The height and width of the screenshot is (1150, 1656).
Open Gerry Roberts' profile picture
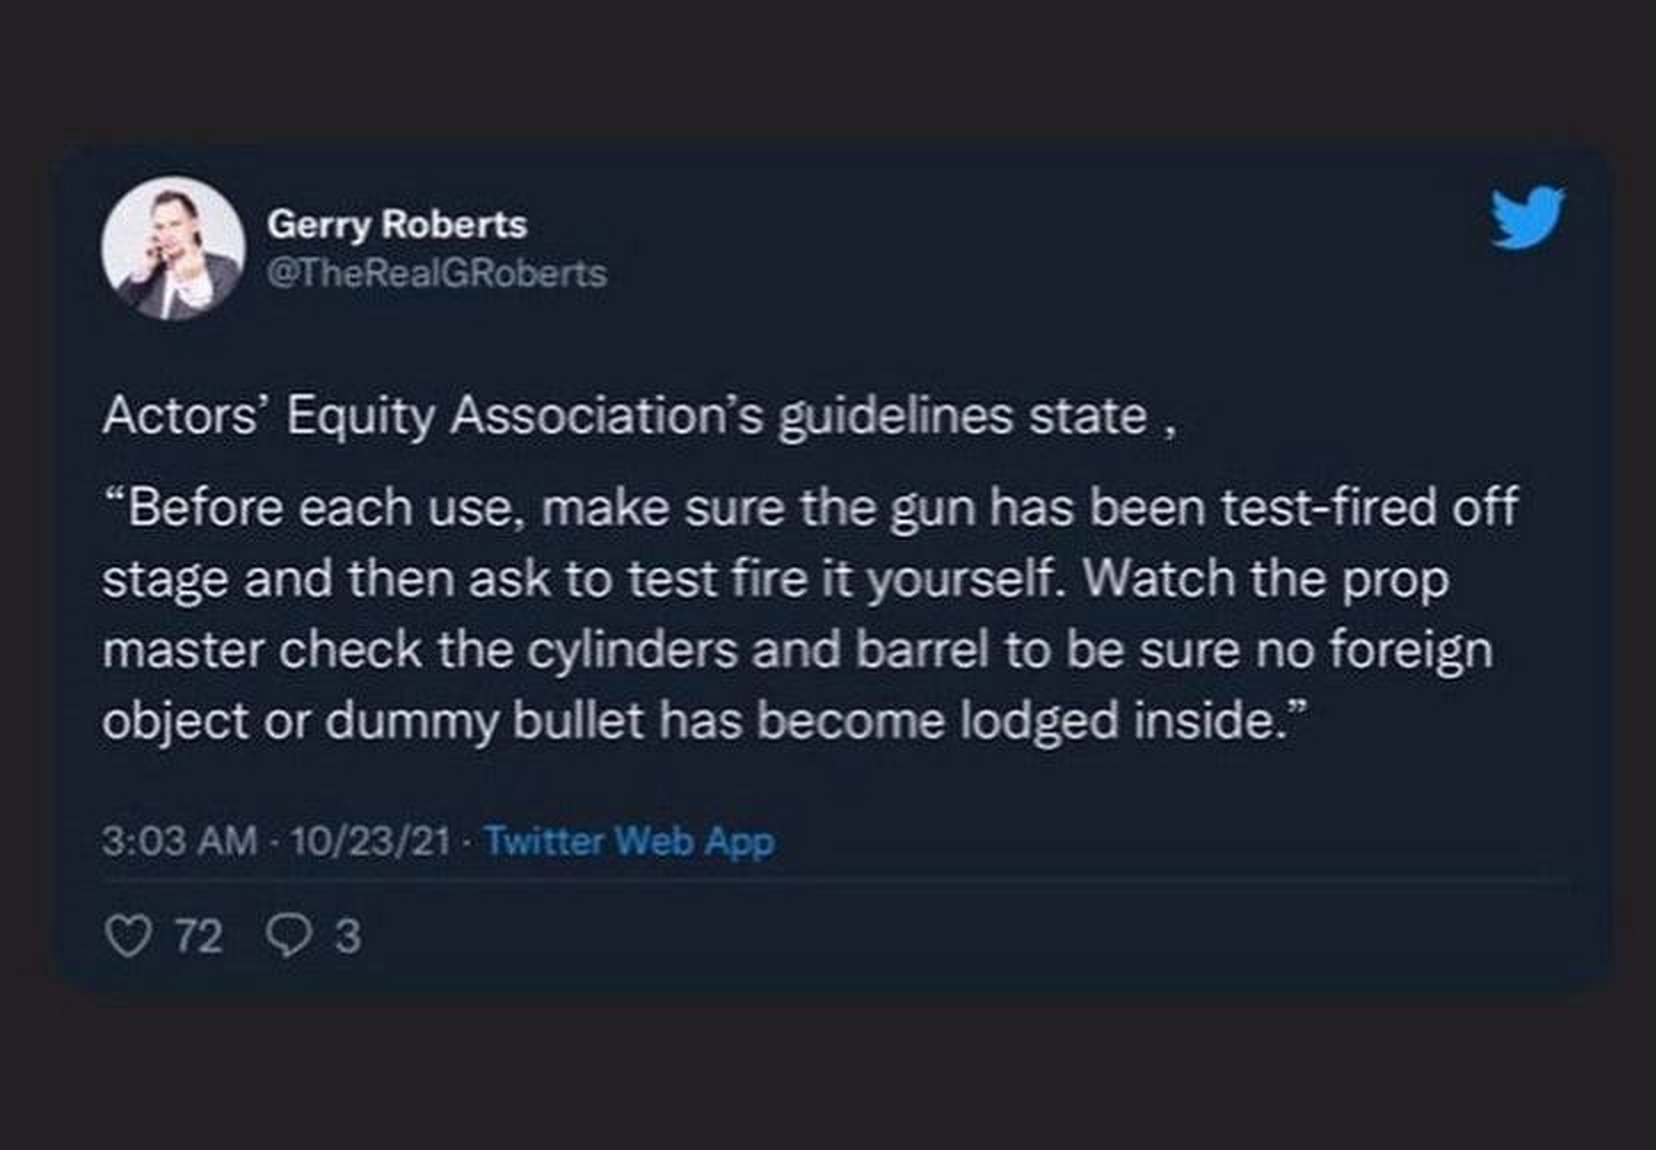pyautogui.click(x=174, y=249)
